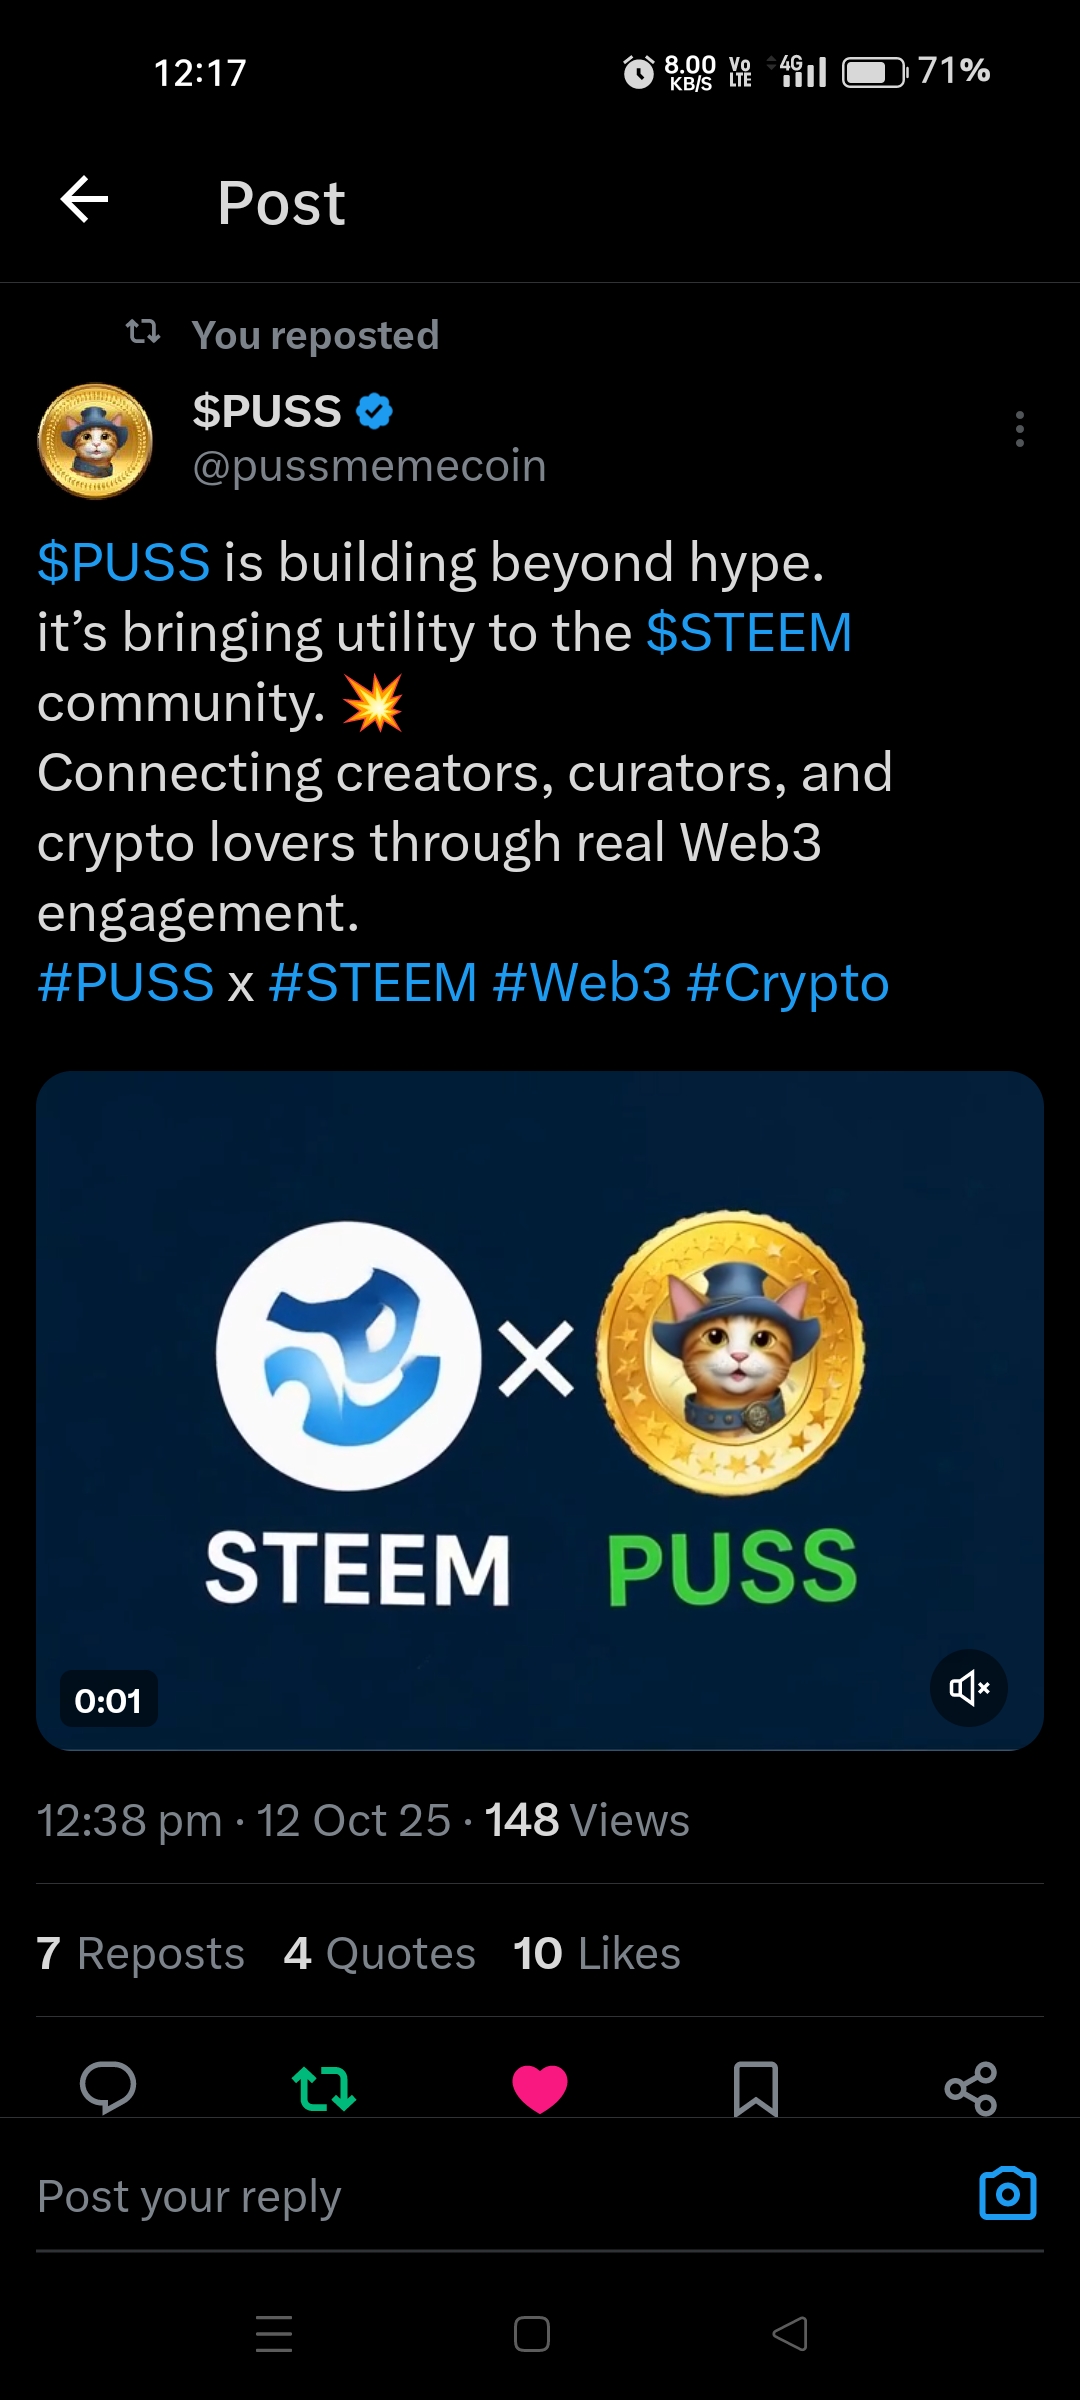Screen dimensions: 1080x2400
Task: Tap the Android home button
Action: tap(532, 2334)
